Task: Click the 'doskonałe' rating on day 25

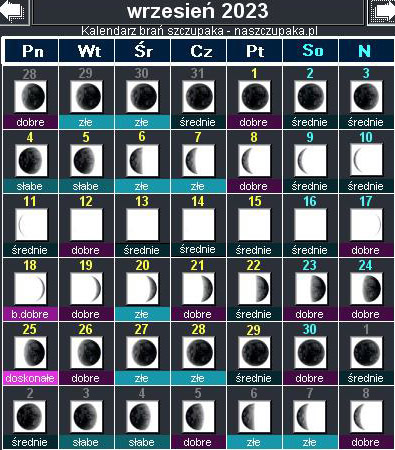Action: click(x=30, y=378)
